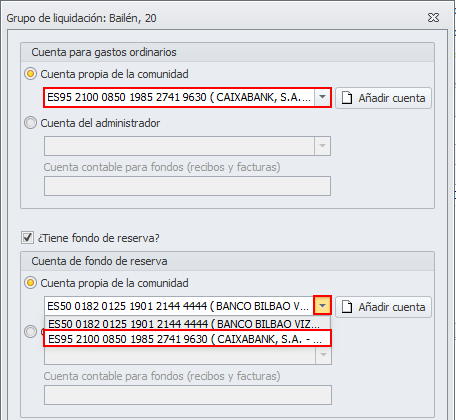Click the ES50 0182 reserve account combo box text

(x=179, y=306)
